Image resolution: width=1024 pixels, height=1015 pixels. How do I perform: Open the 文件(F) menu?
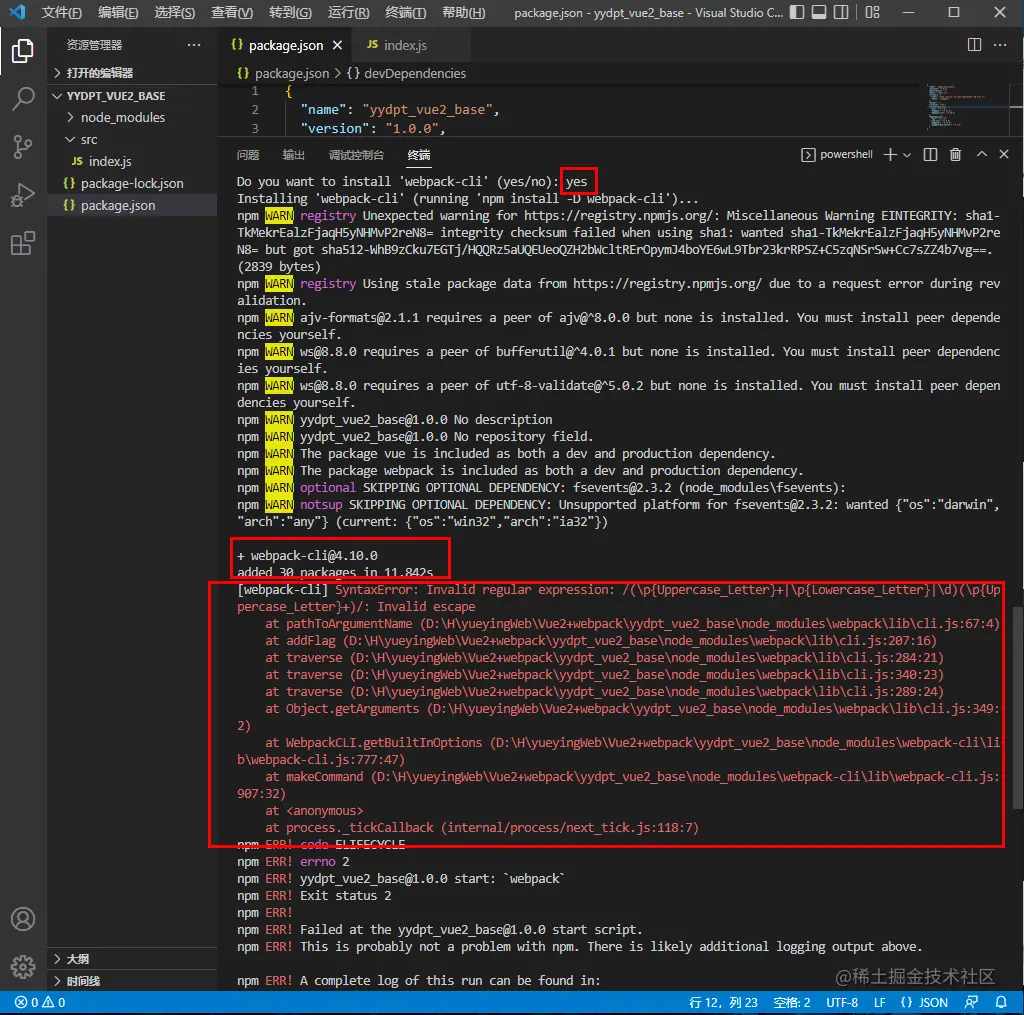click(x=61, y=12)
